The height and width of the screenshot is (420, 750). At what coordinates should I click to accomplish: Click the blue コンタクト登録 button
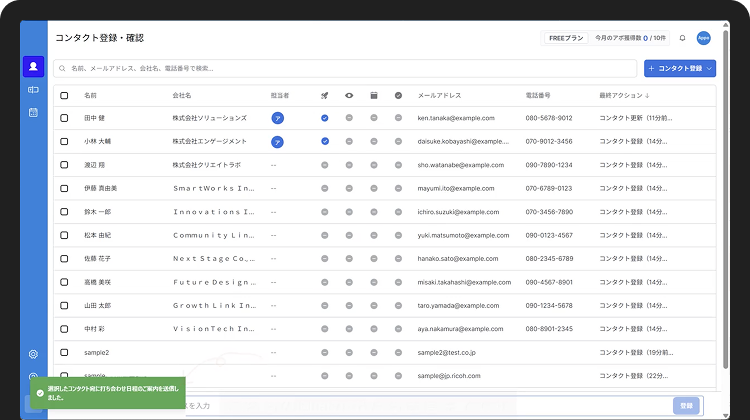680,68
